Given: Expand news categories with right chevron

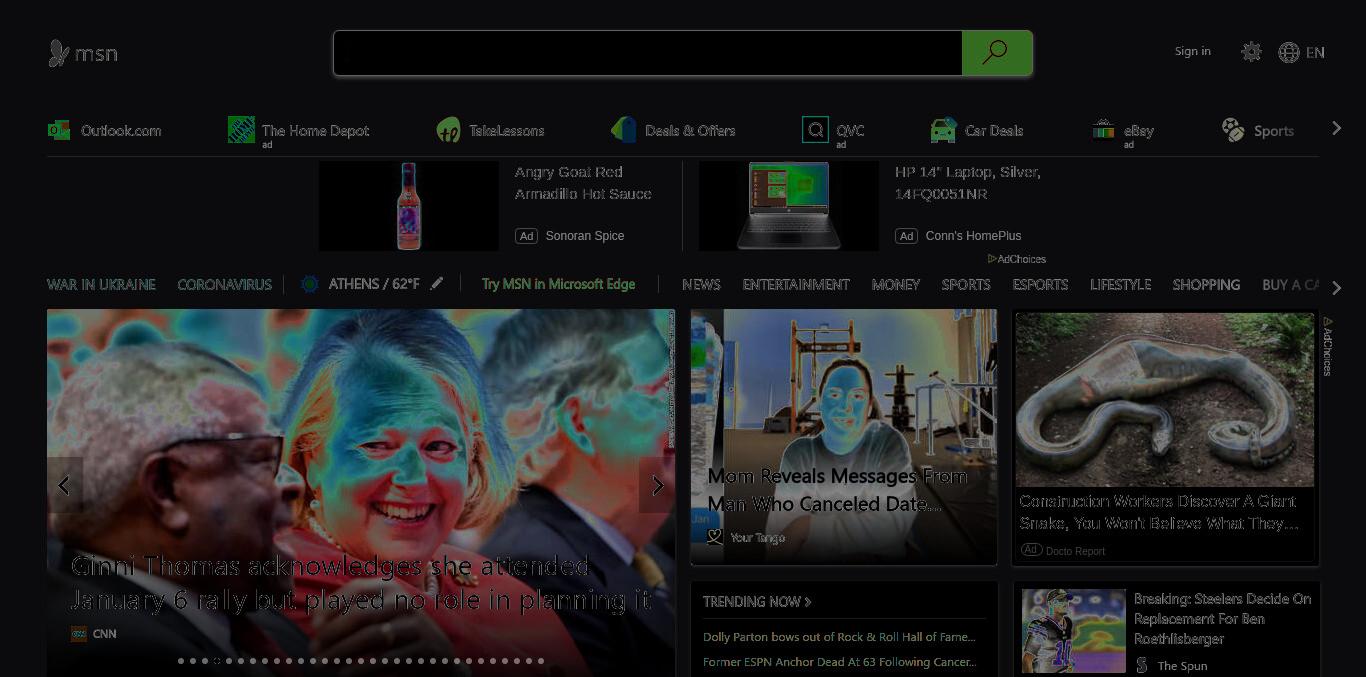Looking at the screenshot, I should pos(1337,288).
